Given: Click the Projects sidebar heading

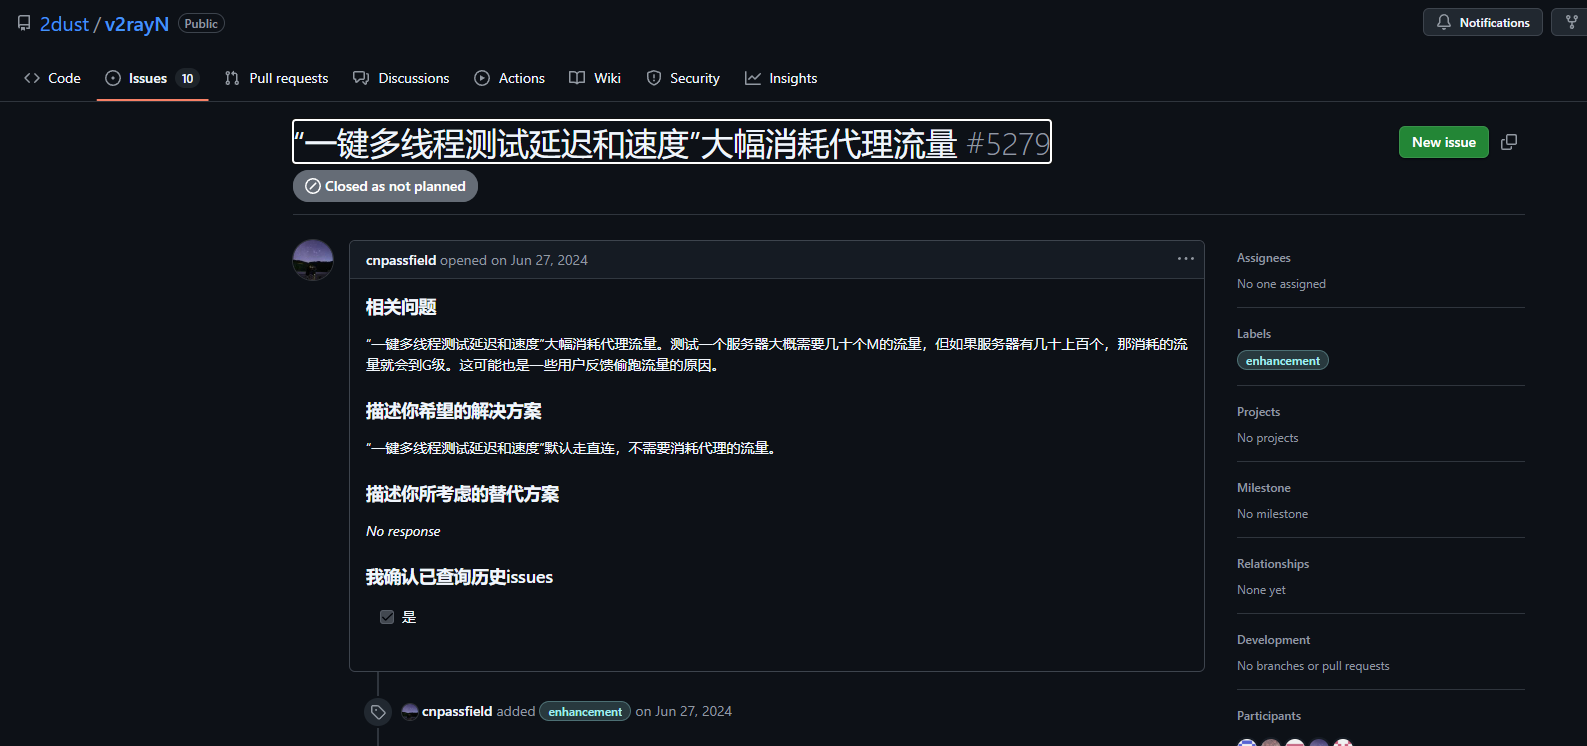Looking at the screenshot, I should 1258,412.
